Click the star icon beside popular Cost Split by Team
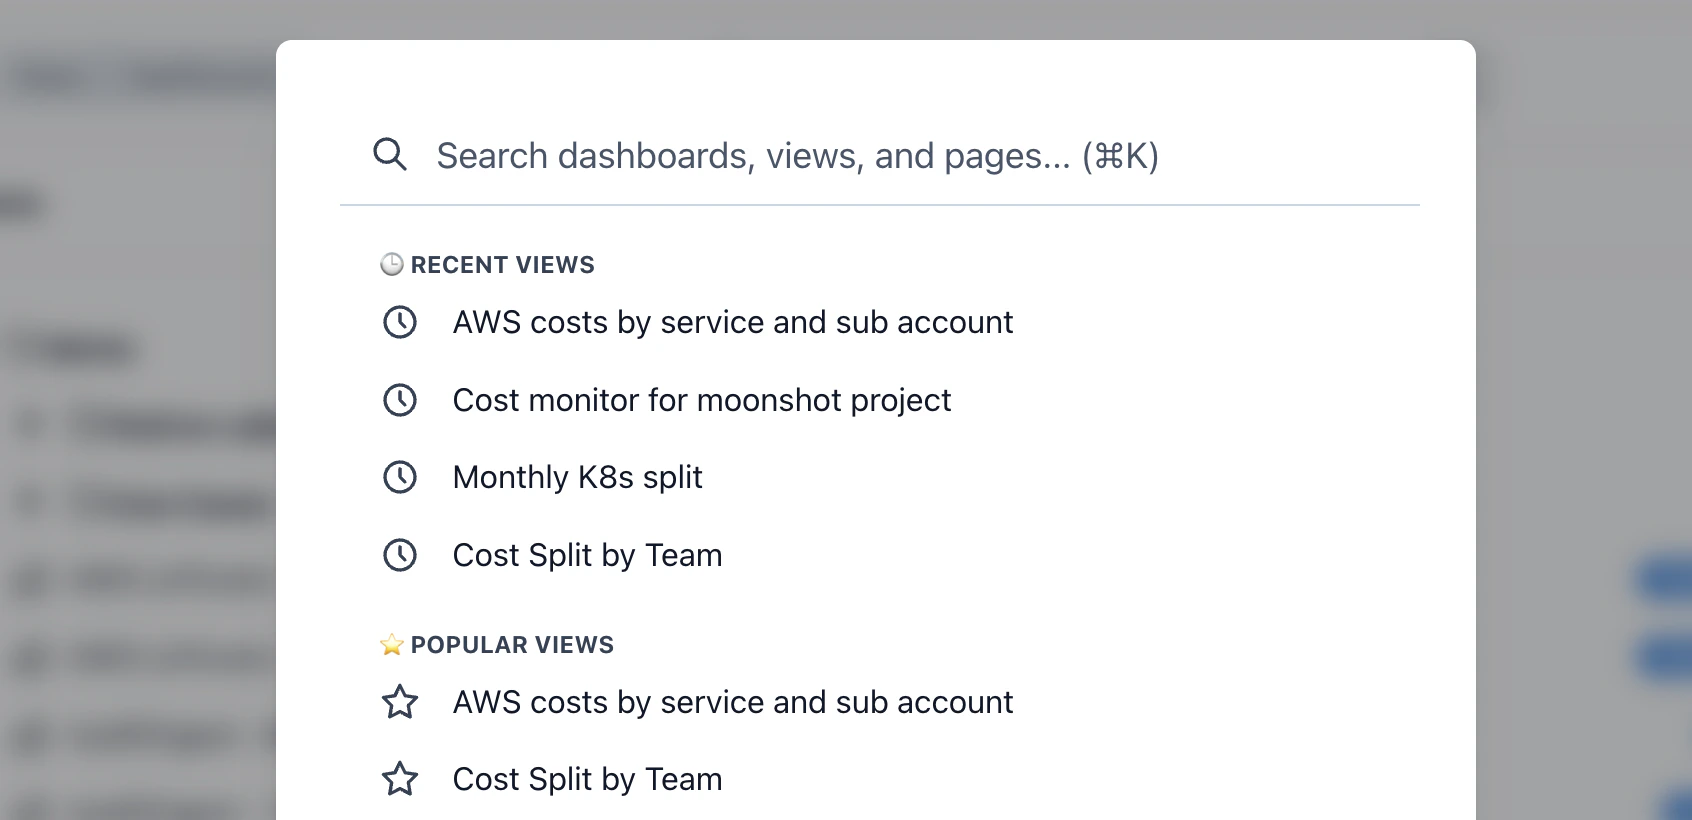This screenshot has width=1692, height=820. coord(400,779)
